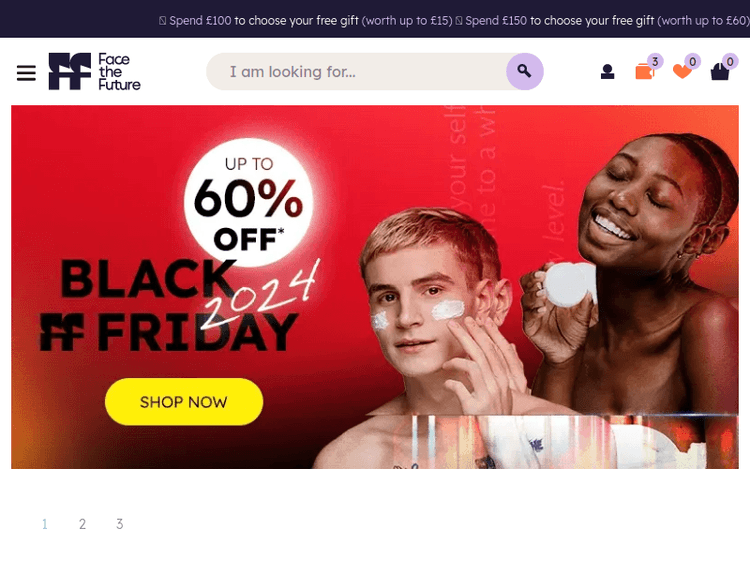
Task: Switch to banner slide 3
Action: click(120, 524)
